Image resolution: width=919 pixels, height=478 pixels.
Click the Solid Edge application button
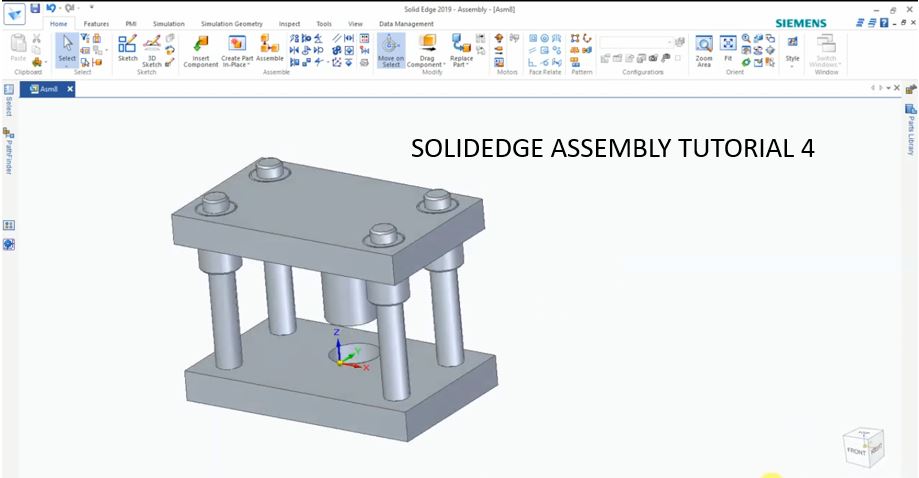[14, 14]
